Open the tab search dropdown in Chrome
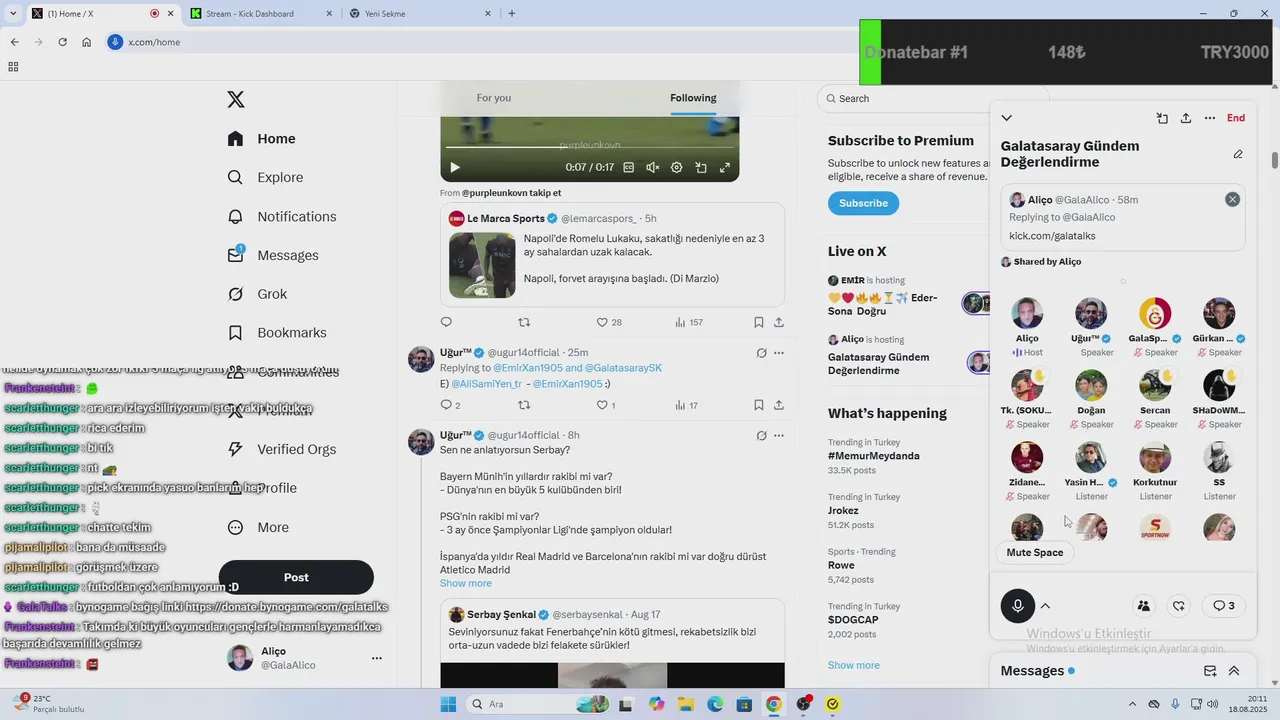This screenshot has width=1280, height=720. 13,14
